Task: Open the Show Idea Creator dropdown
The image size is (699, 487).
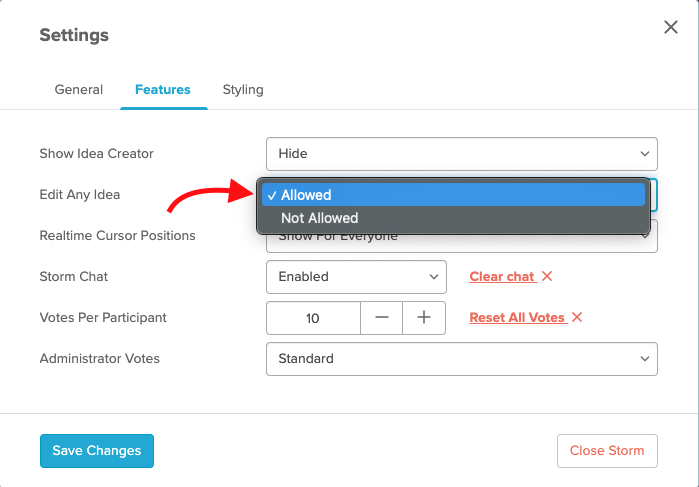Action: 462,154
